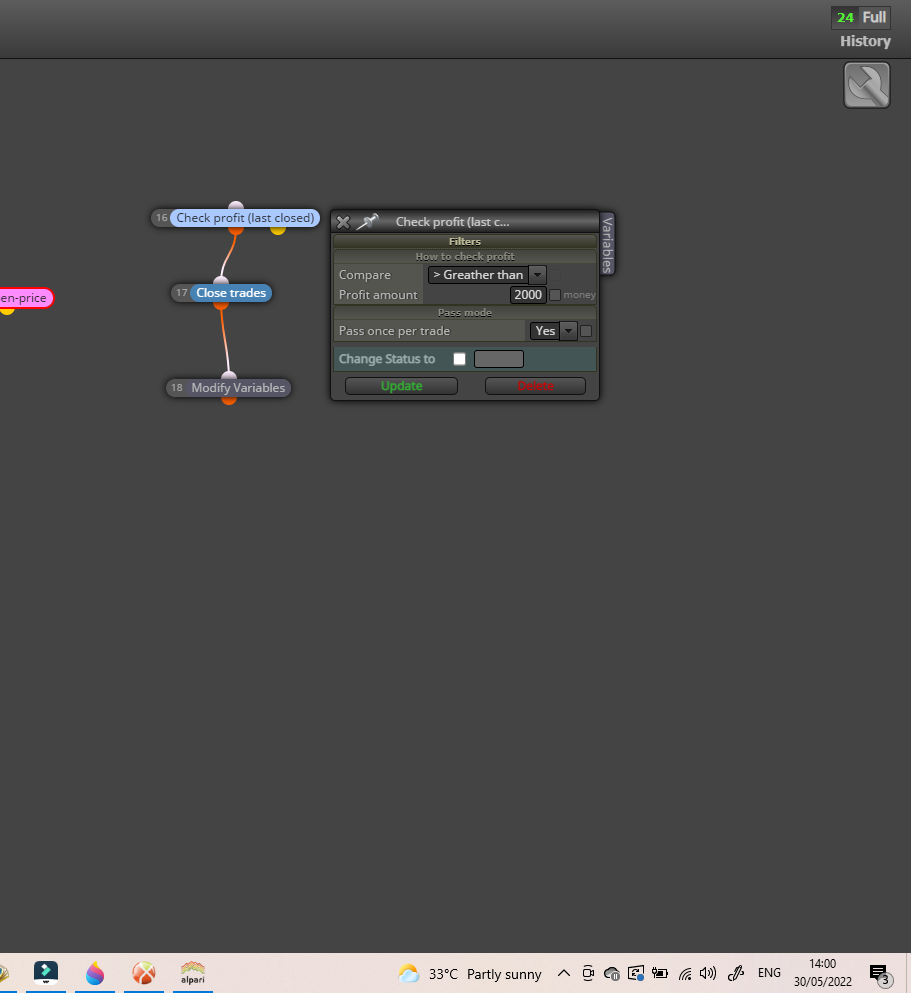
Task: Open the Filmora app in the taskbar
Action: coord(46,972)
